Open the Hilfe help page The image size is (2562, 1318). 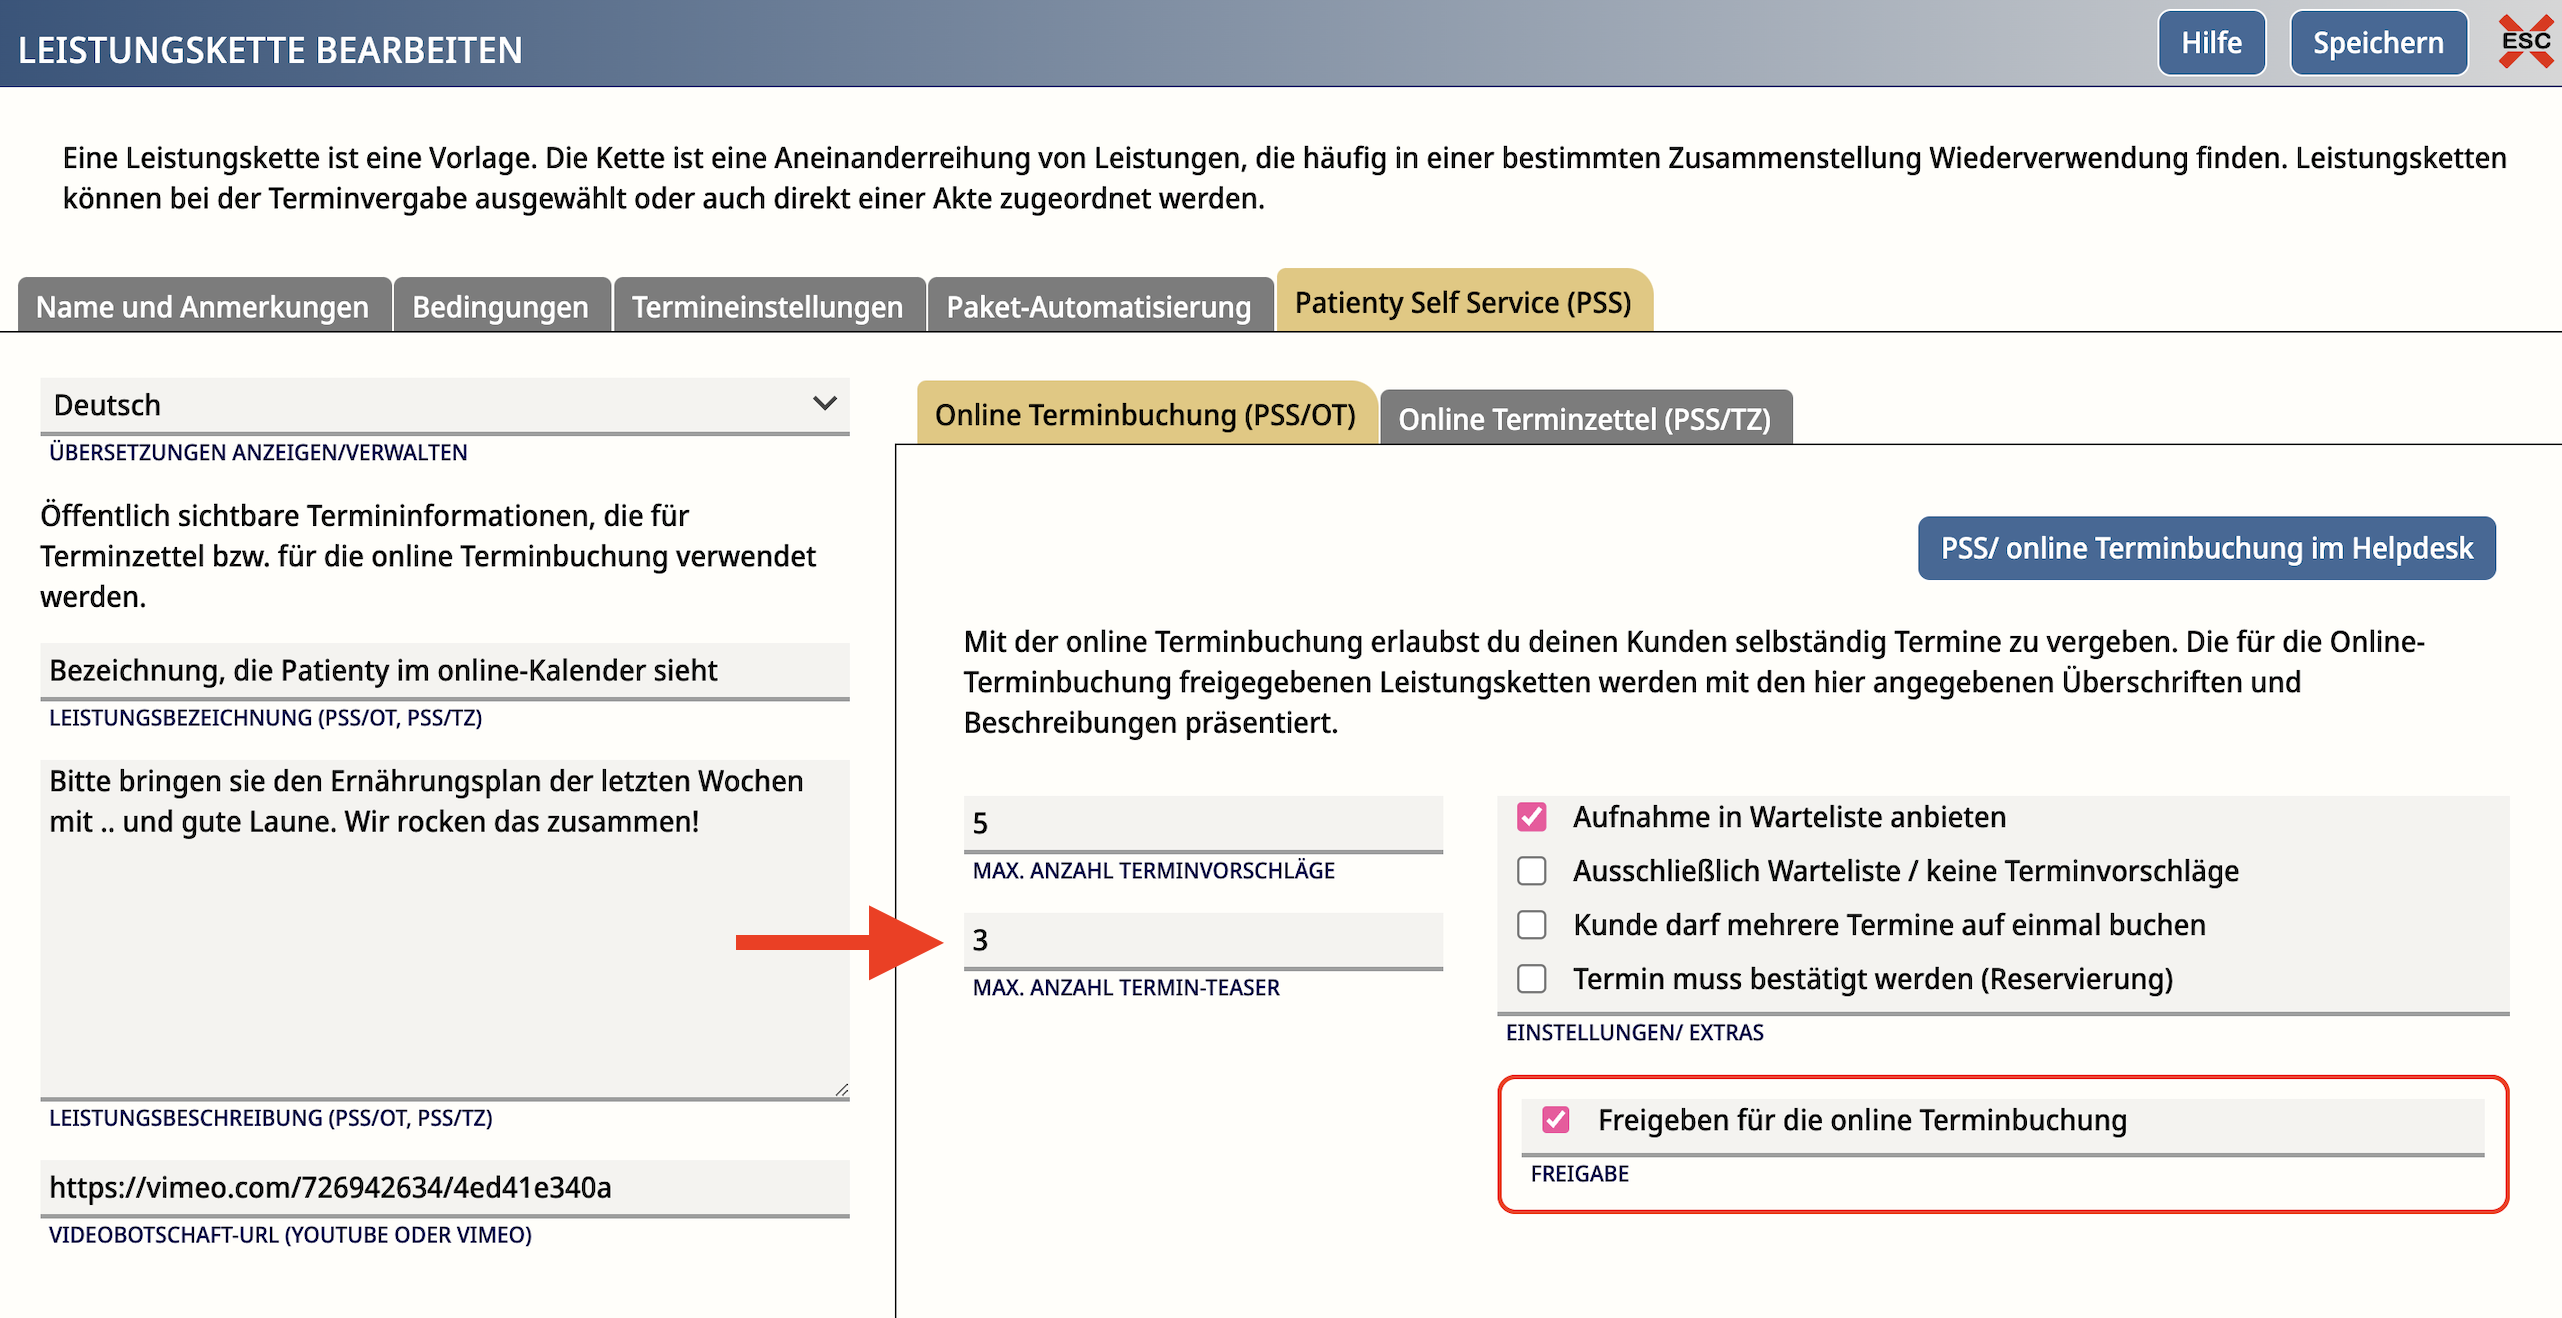(2211, 43)
